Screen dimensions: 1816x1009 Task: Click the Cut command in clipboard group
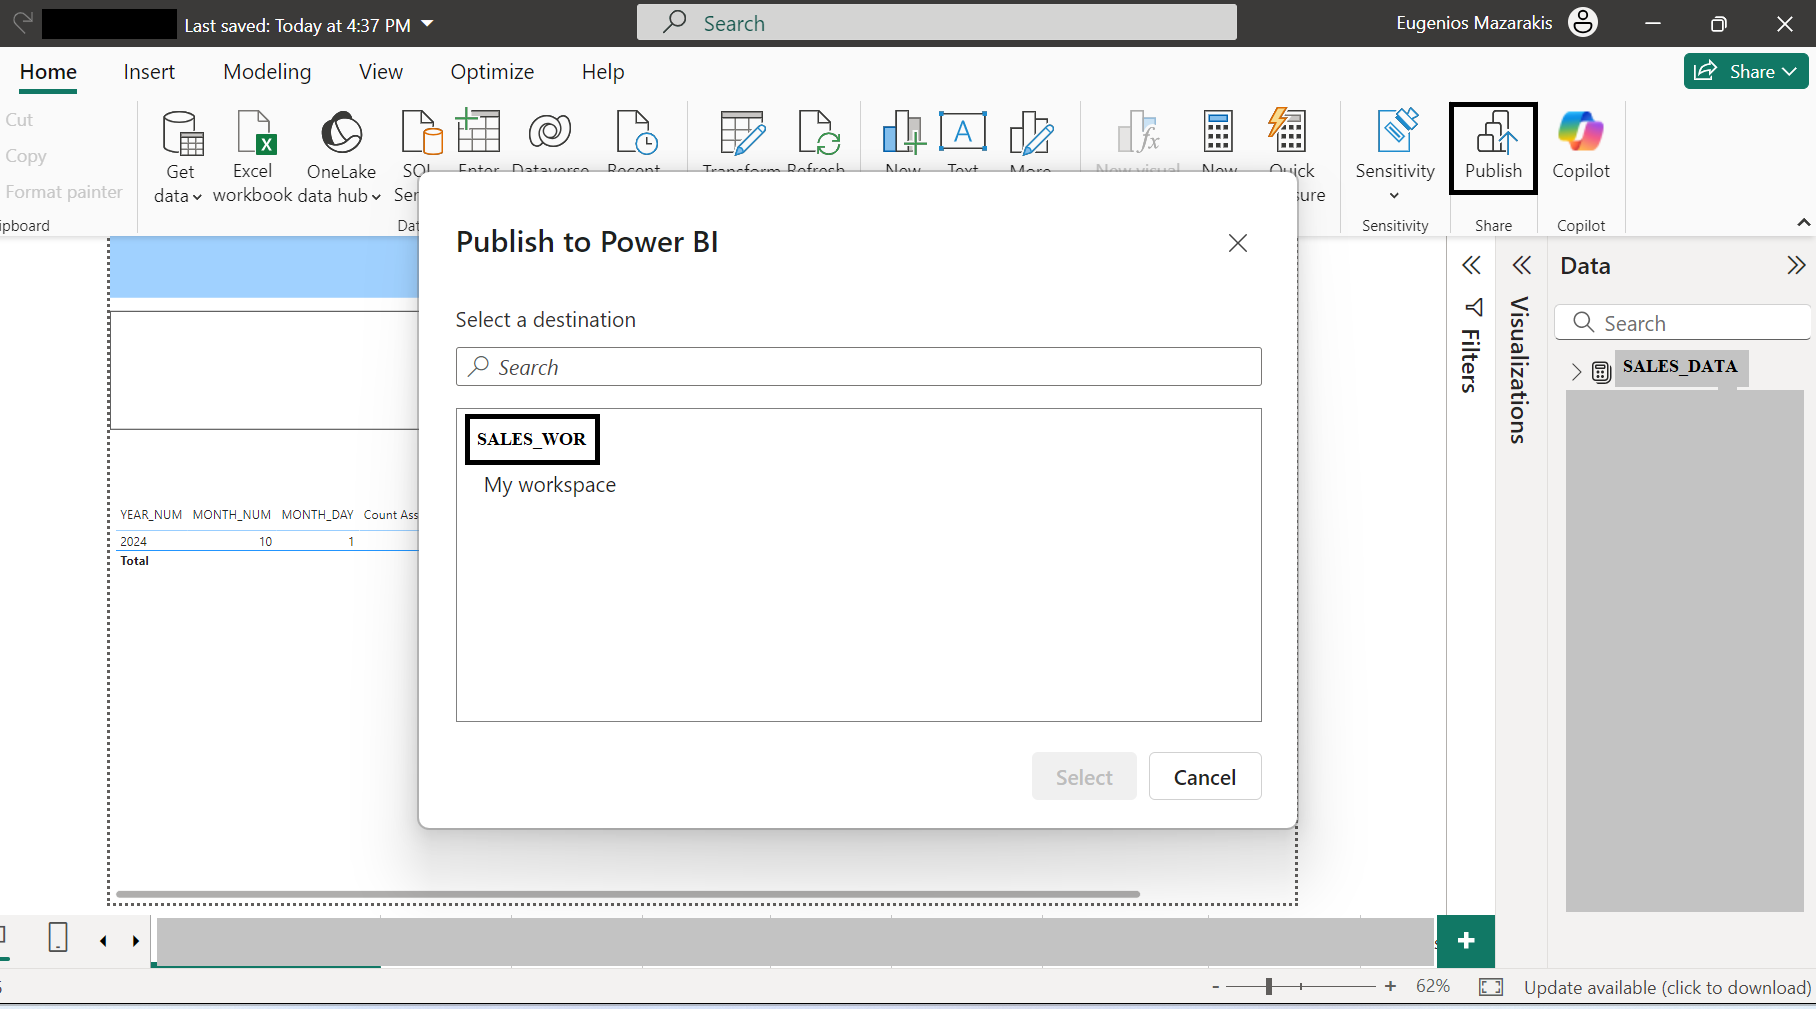click(x=19, y=120)
